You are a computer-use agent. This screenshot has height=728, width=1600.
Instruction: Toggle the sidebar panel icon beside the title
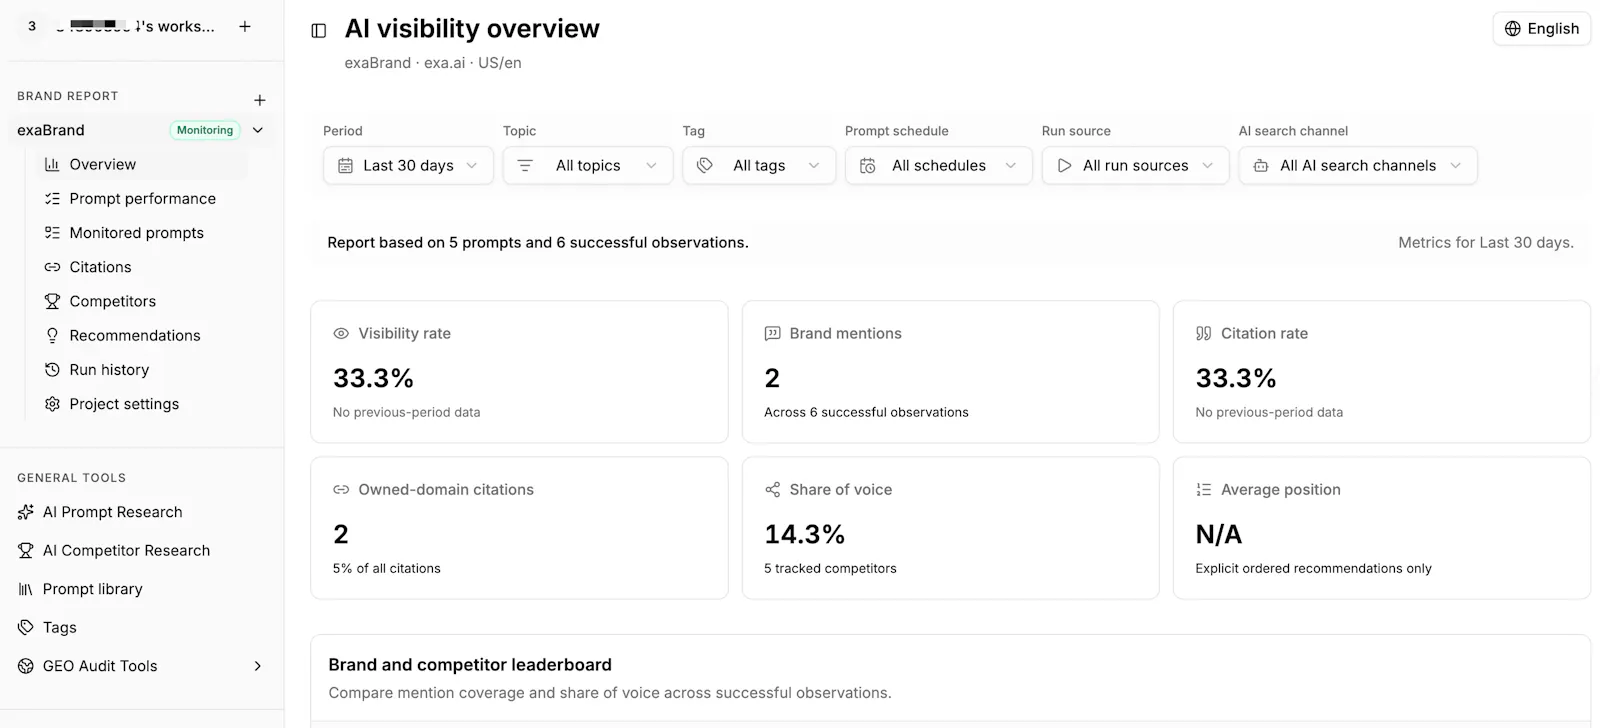point(319,31)
